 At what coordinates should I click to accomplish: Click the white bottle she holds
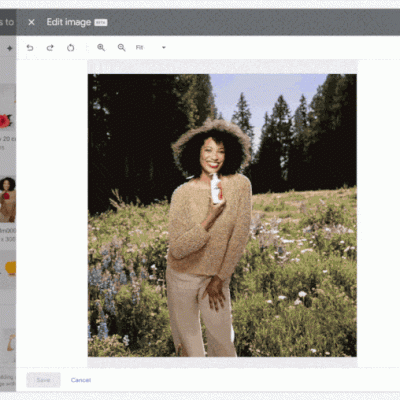pos(216,188)
